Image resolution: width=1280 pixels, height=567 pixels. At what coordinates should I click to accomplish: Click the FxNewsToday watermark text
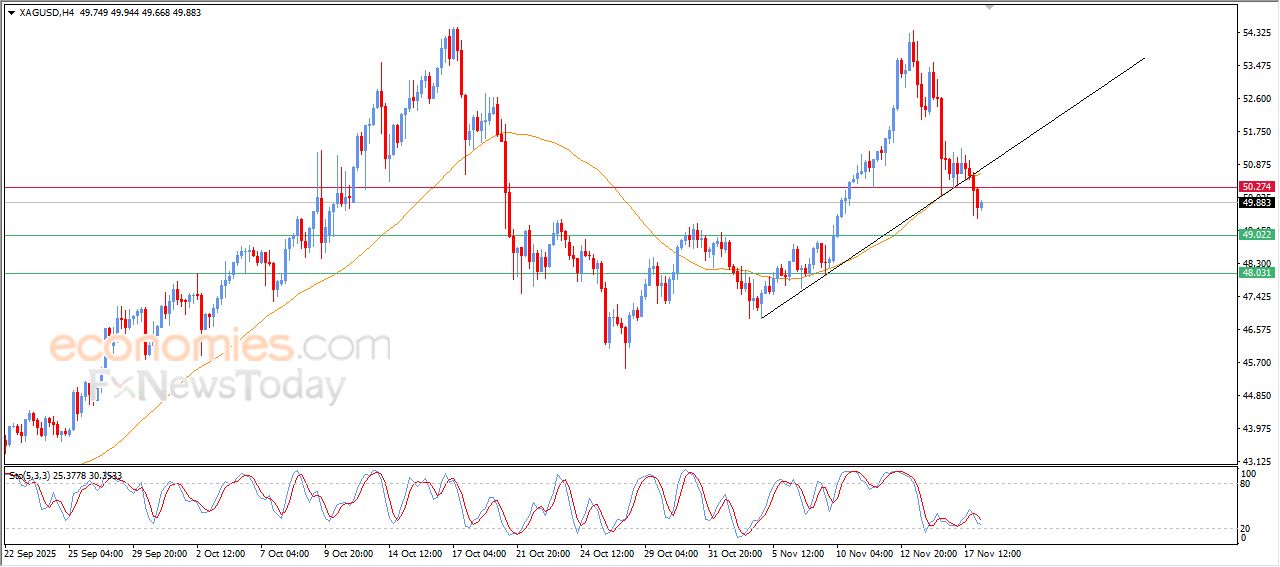click(x=218, y=385)
